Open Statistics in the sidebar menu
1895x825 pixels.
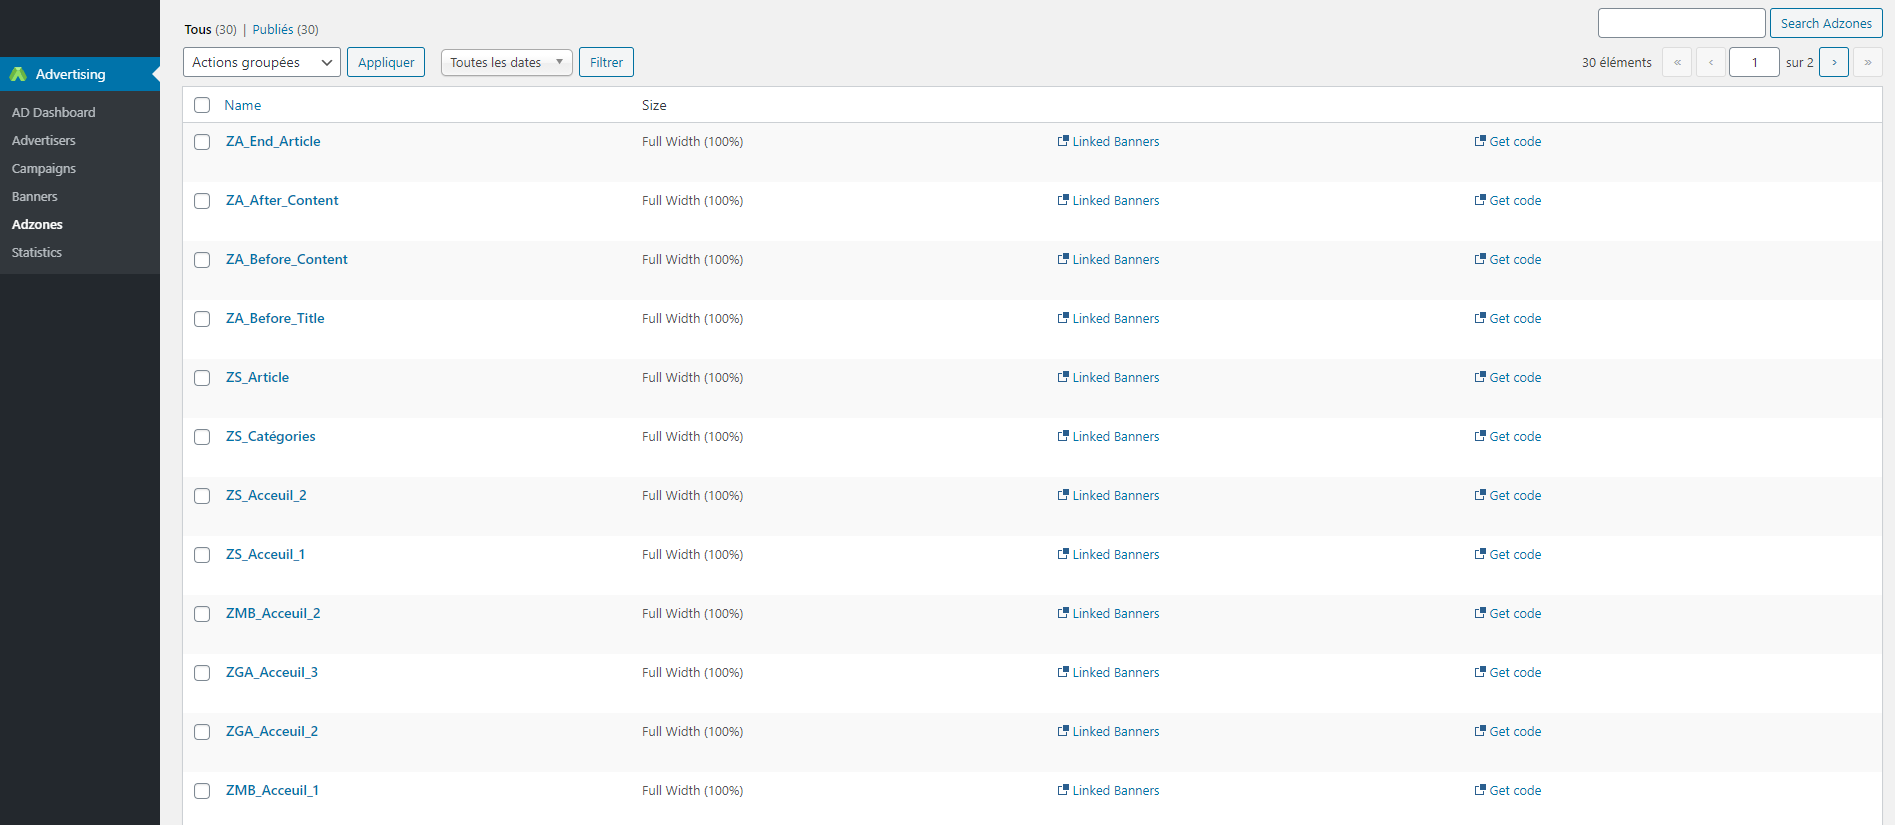tap(37, 252)
